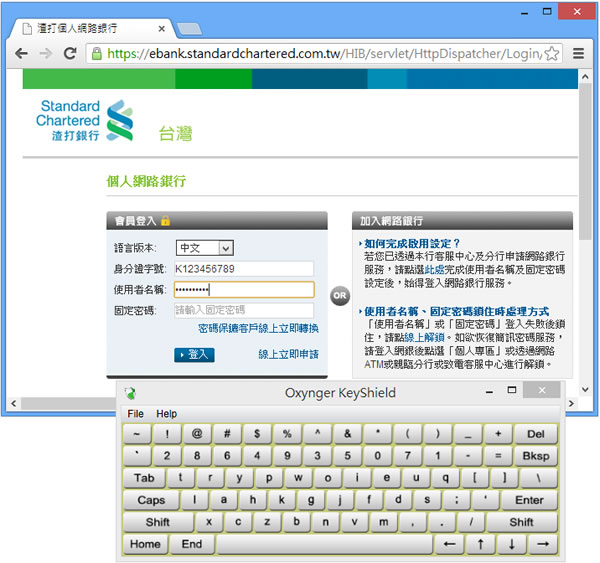Open the Chrome hamburger menu
600x563 pixels.
coord(578,53)
